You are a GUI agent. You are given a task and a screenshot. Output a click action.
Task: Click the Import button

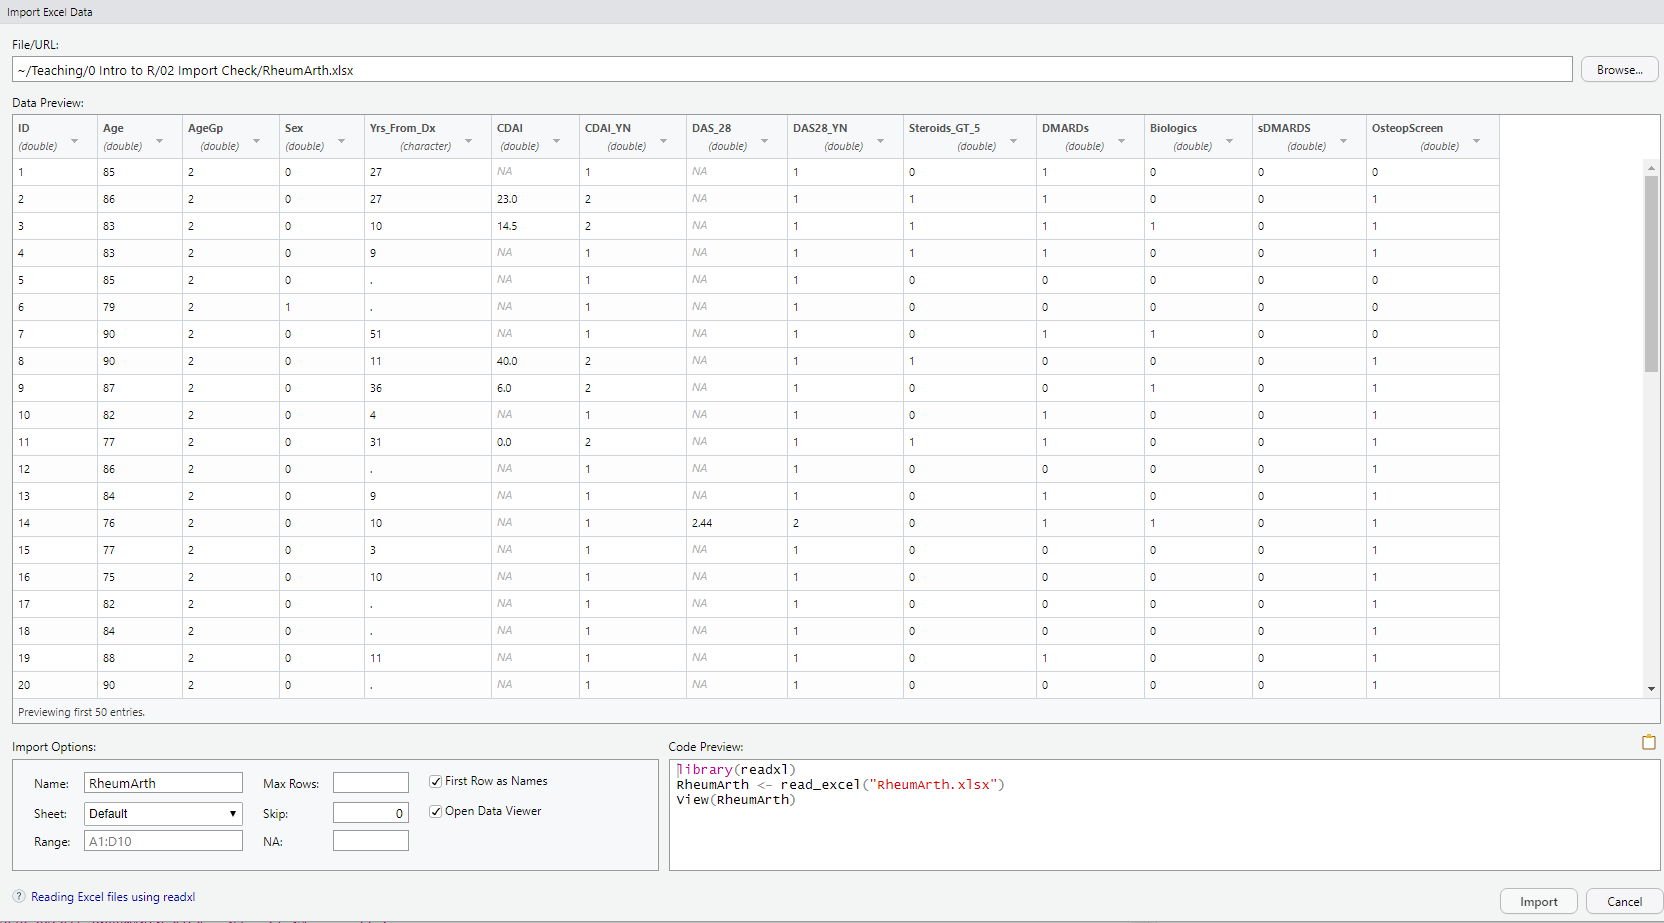pyautogui.click(x=1538, y=901)
